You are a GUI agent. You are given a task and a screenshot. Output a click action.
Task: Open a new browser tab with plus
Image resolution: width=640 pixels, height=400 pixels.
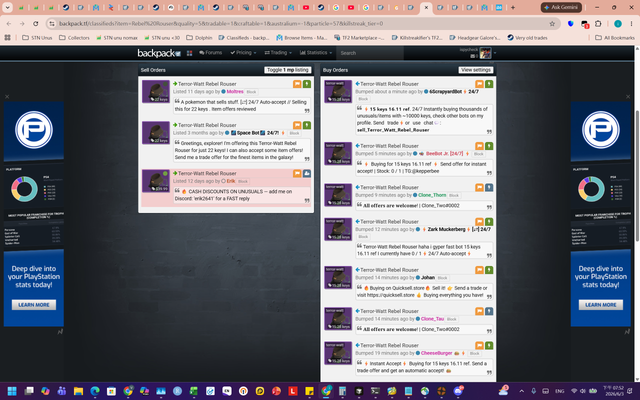(513, 7)
